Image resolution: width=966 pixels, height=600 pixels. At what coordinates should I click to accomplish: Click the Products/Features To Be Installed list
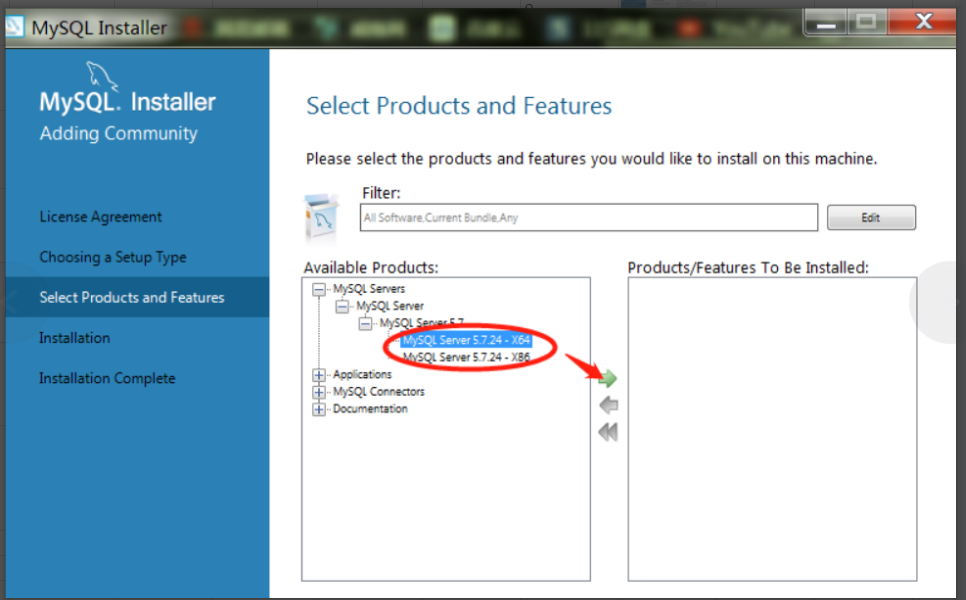click(773, 429)
